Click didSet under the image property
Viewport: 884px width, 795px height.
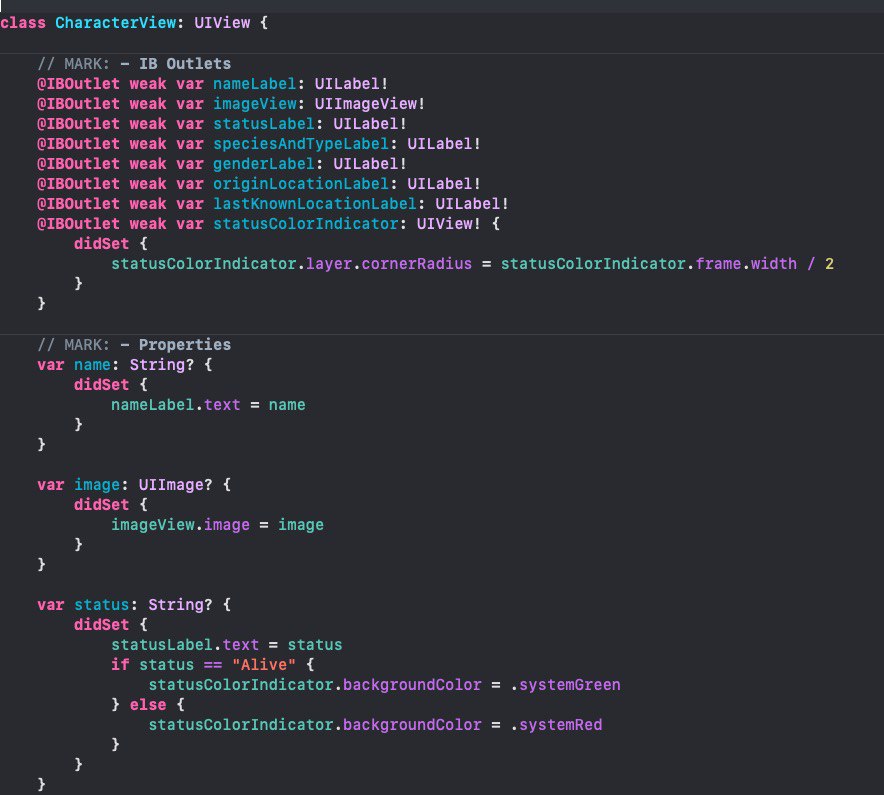pyautogui.click(x=101, y=505)
